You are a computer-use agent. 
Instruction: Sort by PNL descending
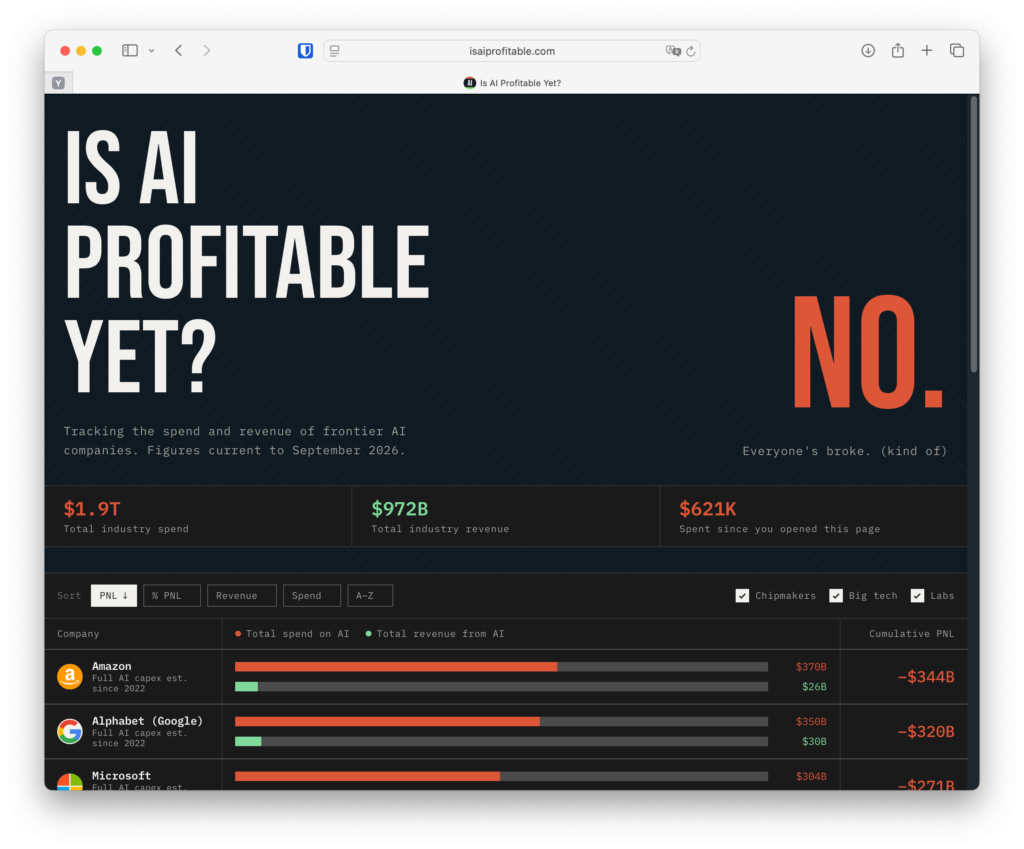click(x=114, y=596)
